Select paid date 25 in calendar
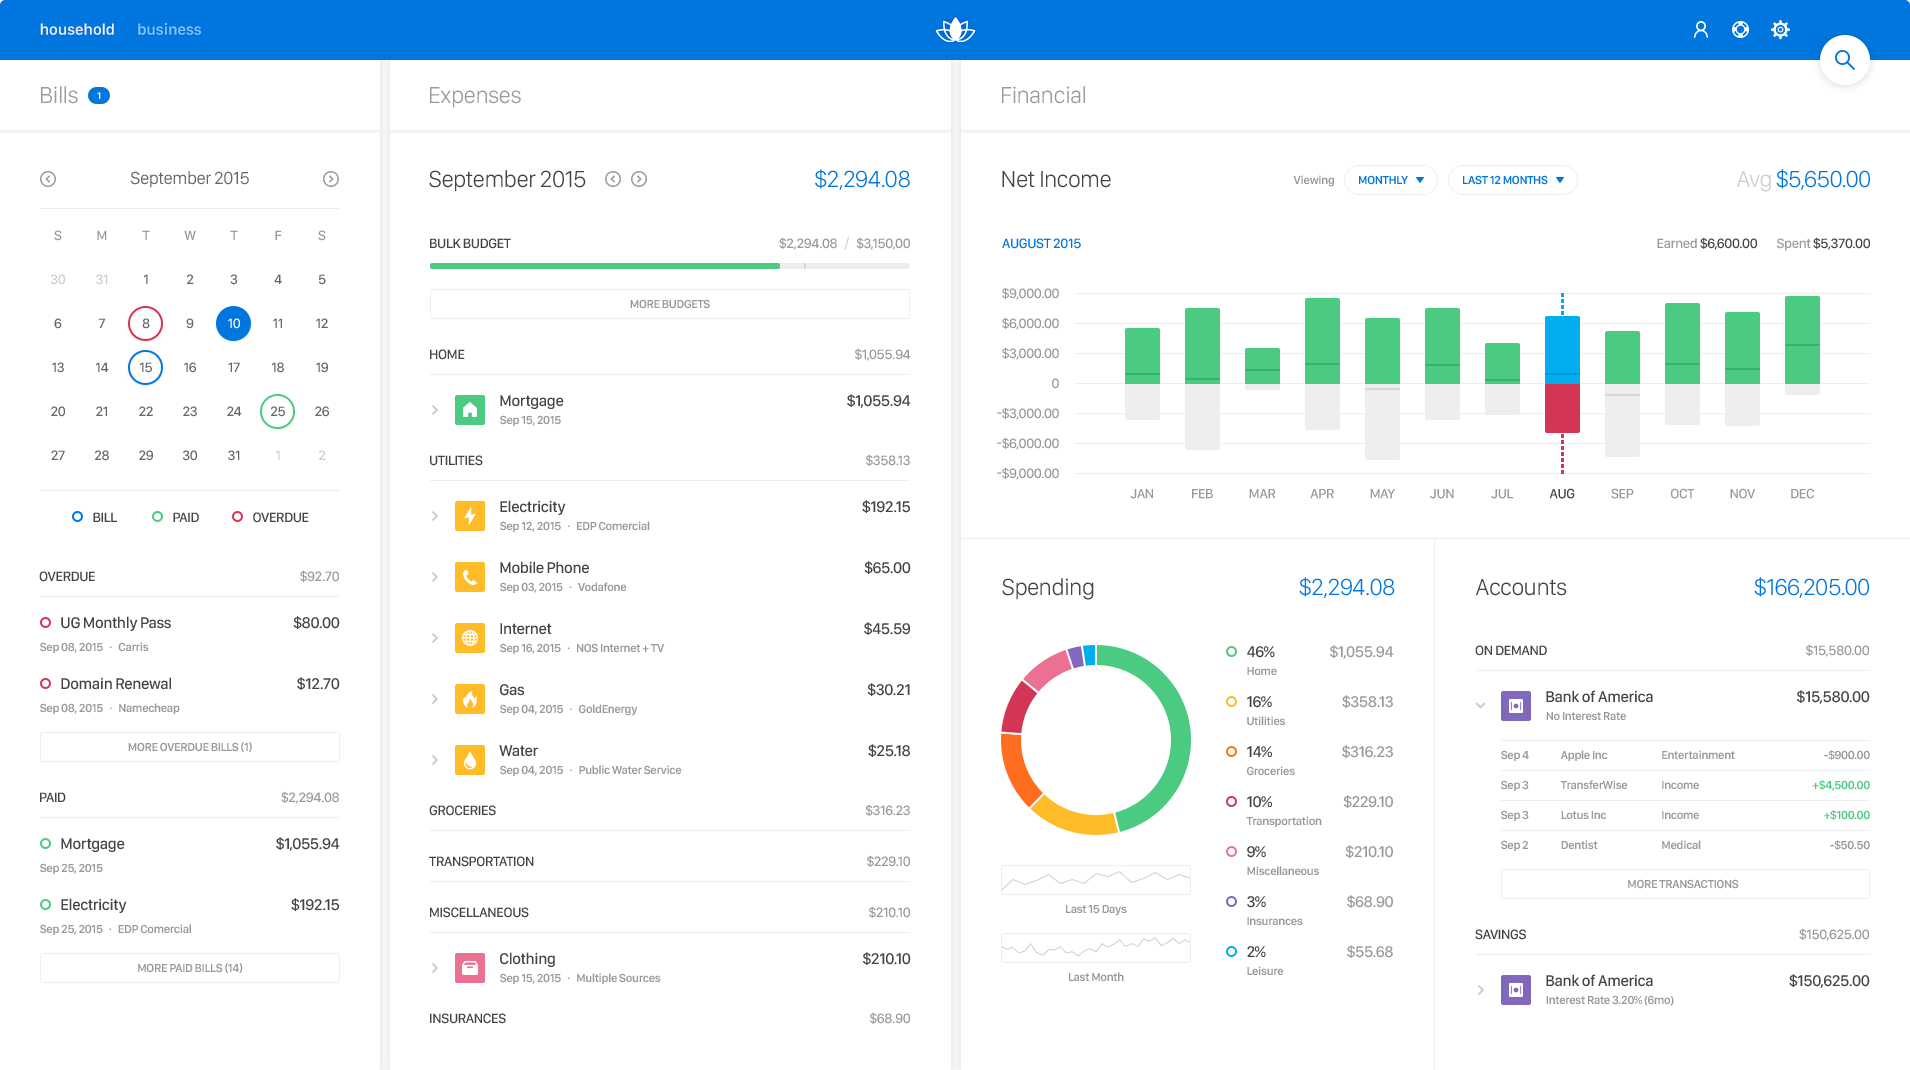This screenshot has width=1910, height=1070. coord(278,411)
